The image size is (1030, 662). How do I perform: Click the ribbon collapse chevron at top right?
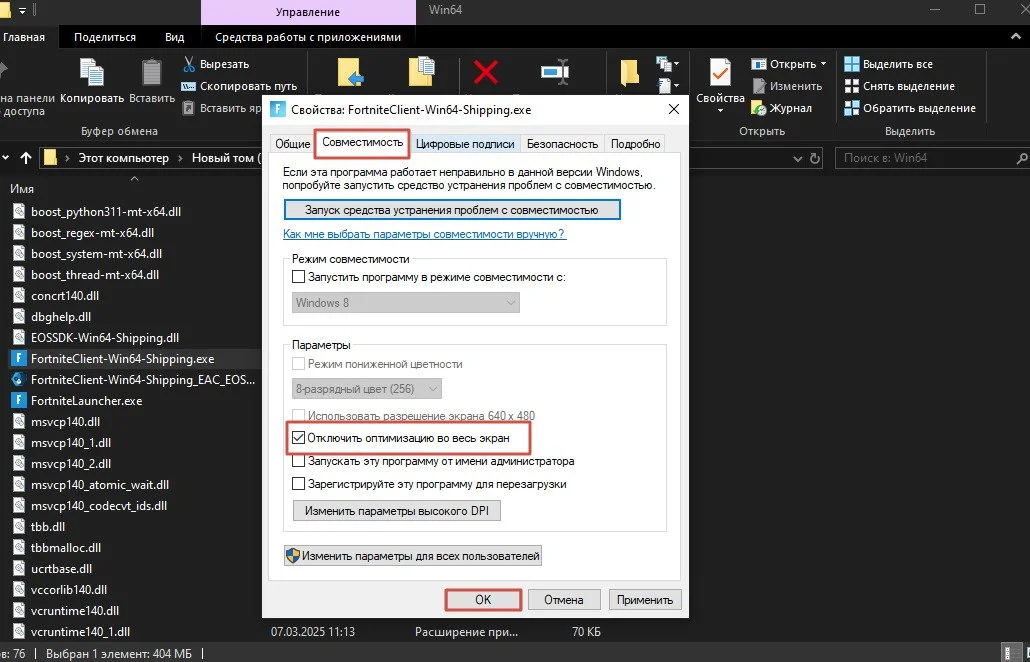[x=1016, y=37]
